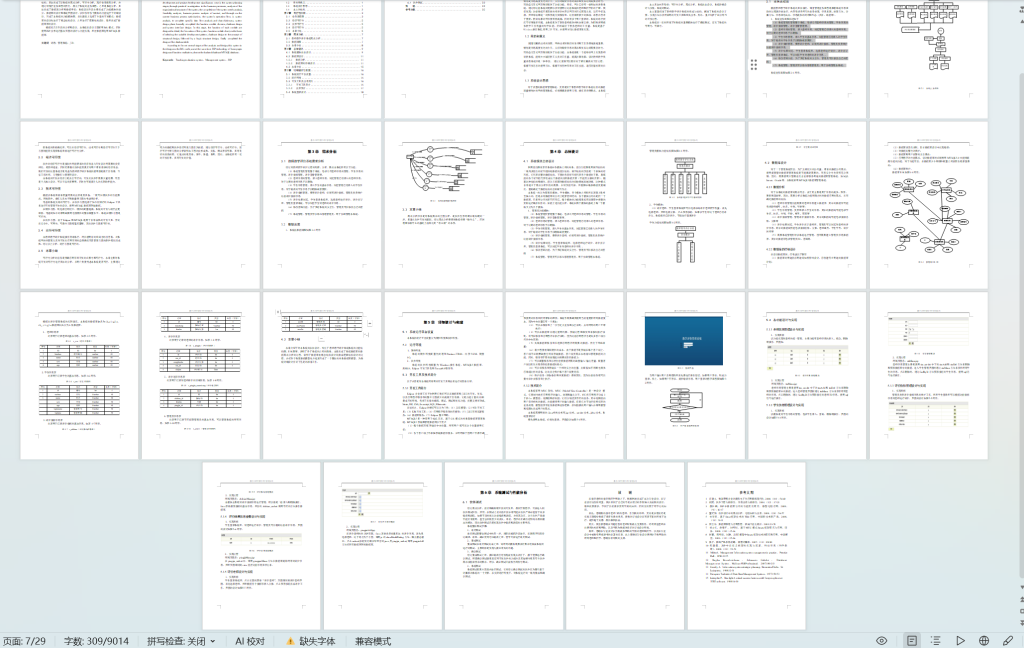Viewport: 1024px width, 648px height.
Task: Click the next page double-arrow button
Action: coord(1021,623)
